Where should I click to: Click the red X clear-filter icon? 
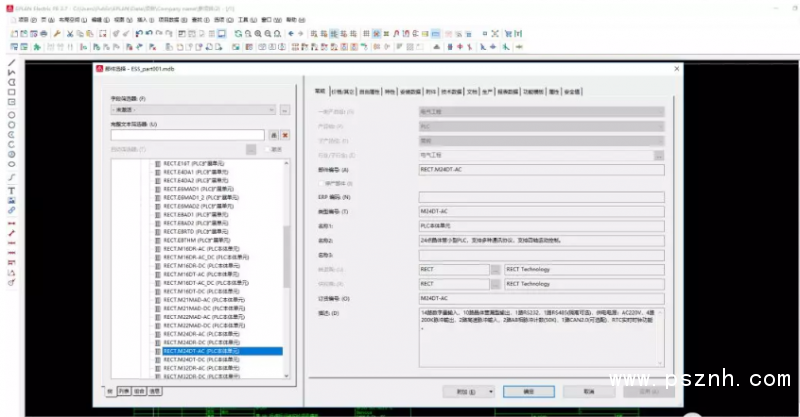(x=285, y=135)
